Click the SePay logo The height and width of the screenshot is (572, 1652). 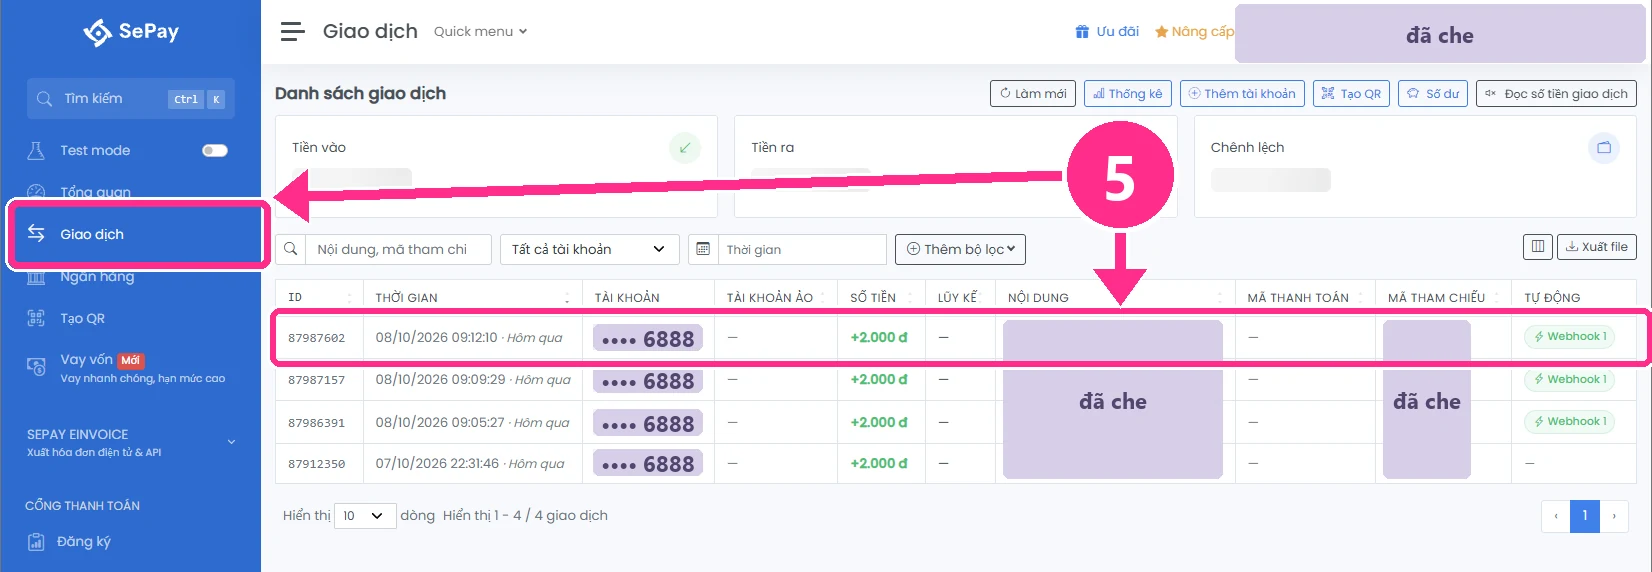(131, 32)
